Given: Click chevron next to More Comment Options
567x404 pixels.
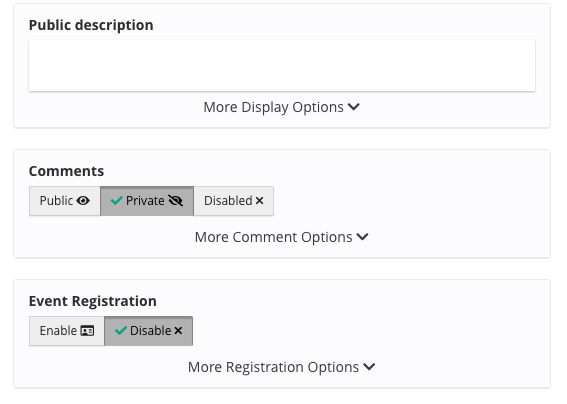Looking at the screenshot, I should (362, 237).
